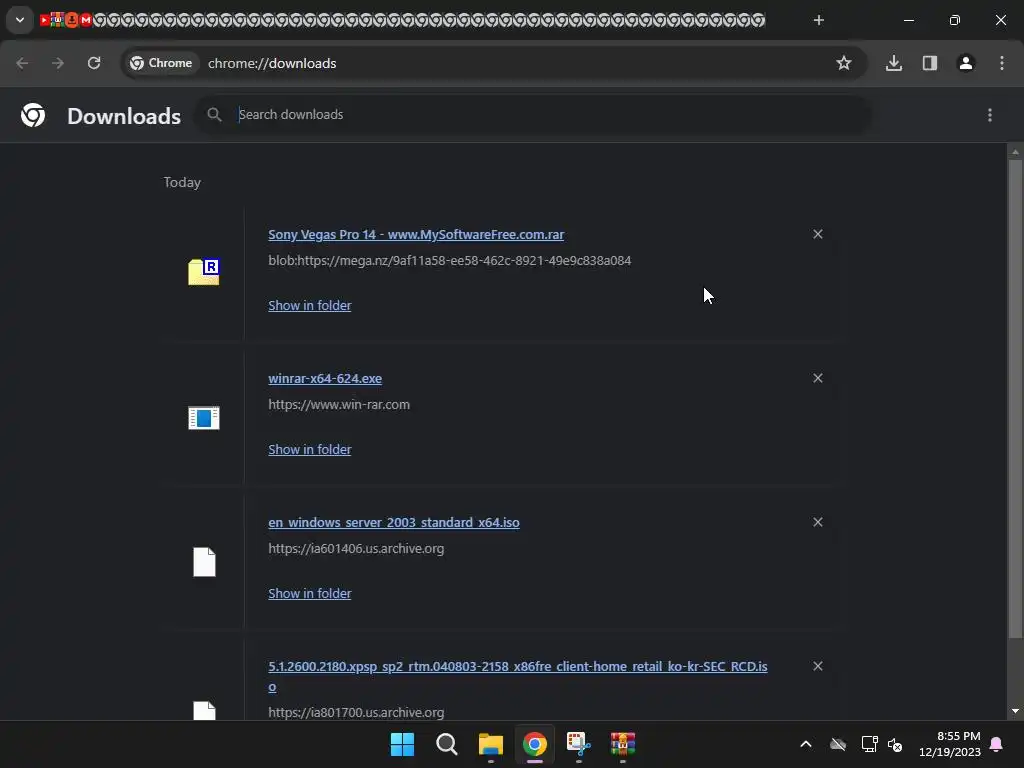This screenshot has height=768, width=1024.
Task: Remove Sony Vegas Pro download from list
Action: (818, 234)
